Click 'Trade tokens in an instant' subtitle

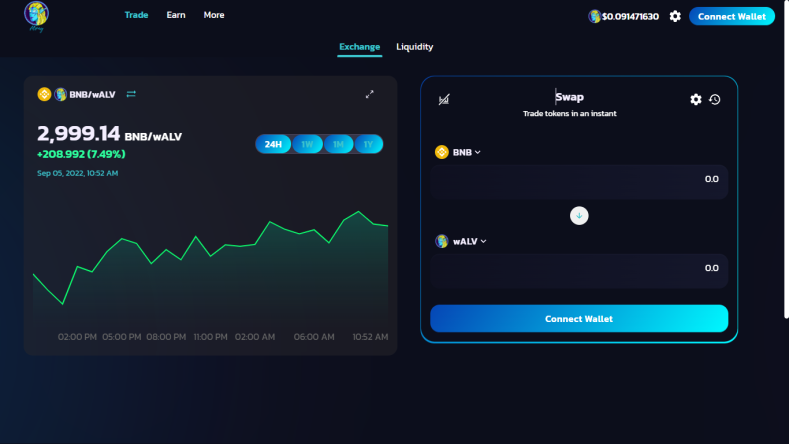tap(569, 114)
